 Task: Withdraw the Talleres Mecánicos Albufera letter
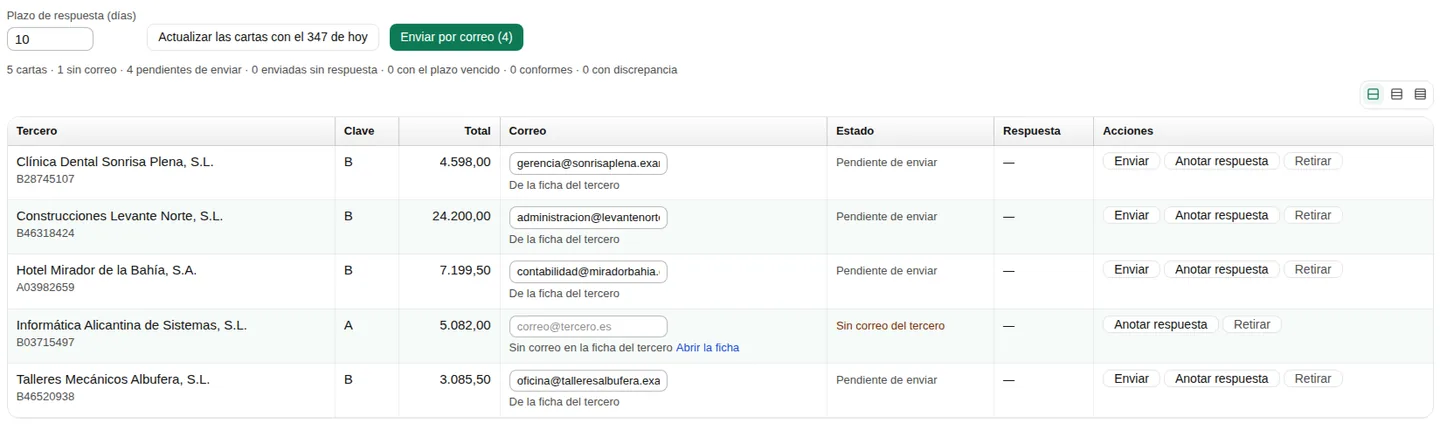pos(1312,379)
